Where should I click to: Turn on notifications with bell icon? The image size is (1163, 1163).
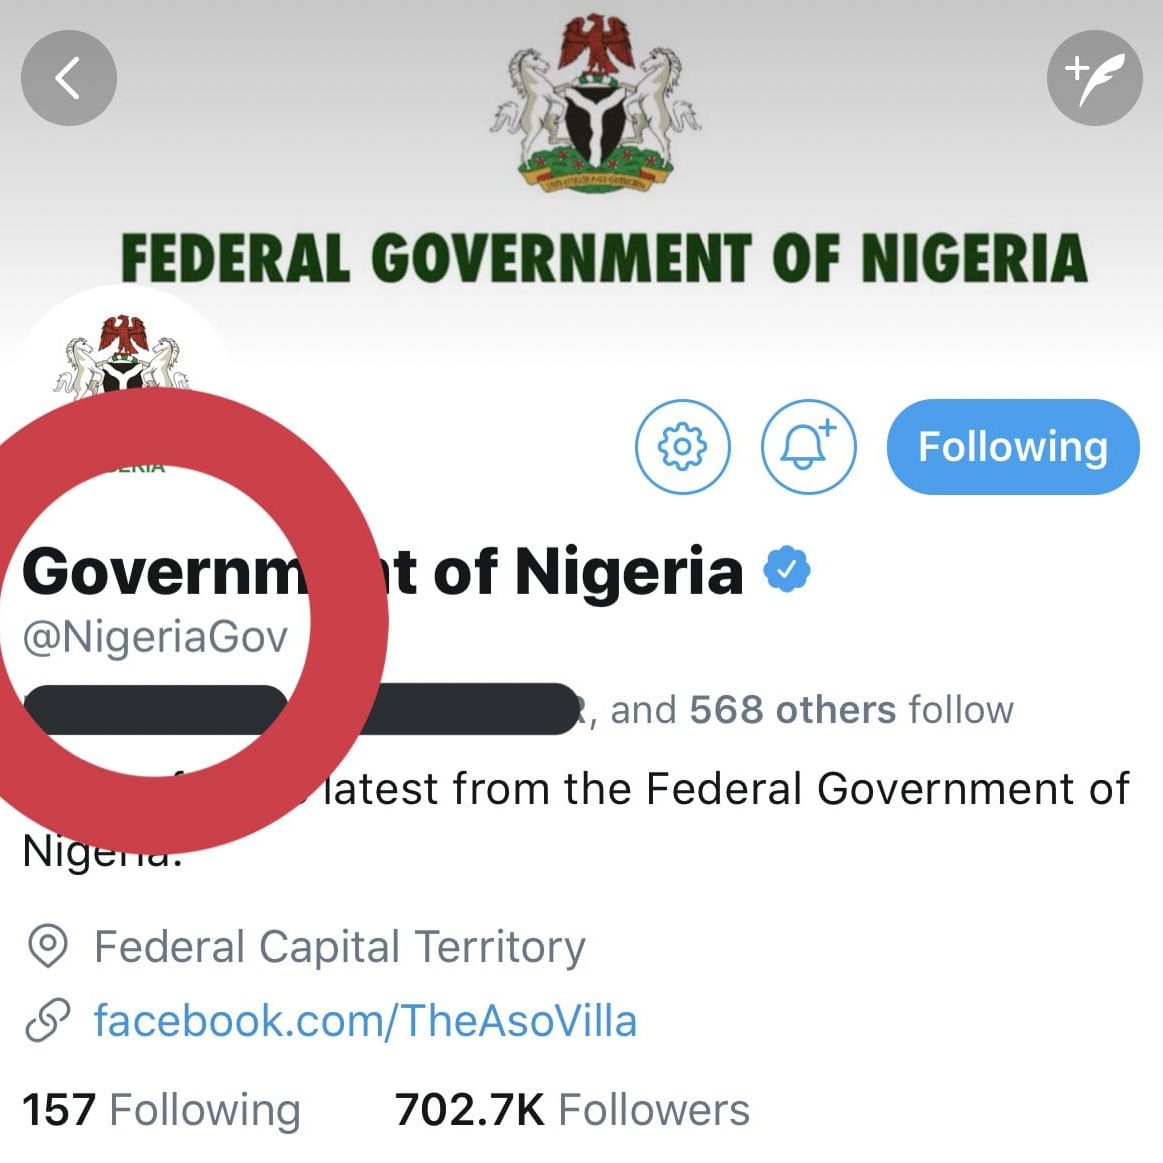click(x=808, y=447)
